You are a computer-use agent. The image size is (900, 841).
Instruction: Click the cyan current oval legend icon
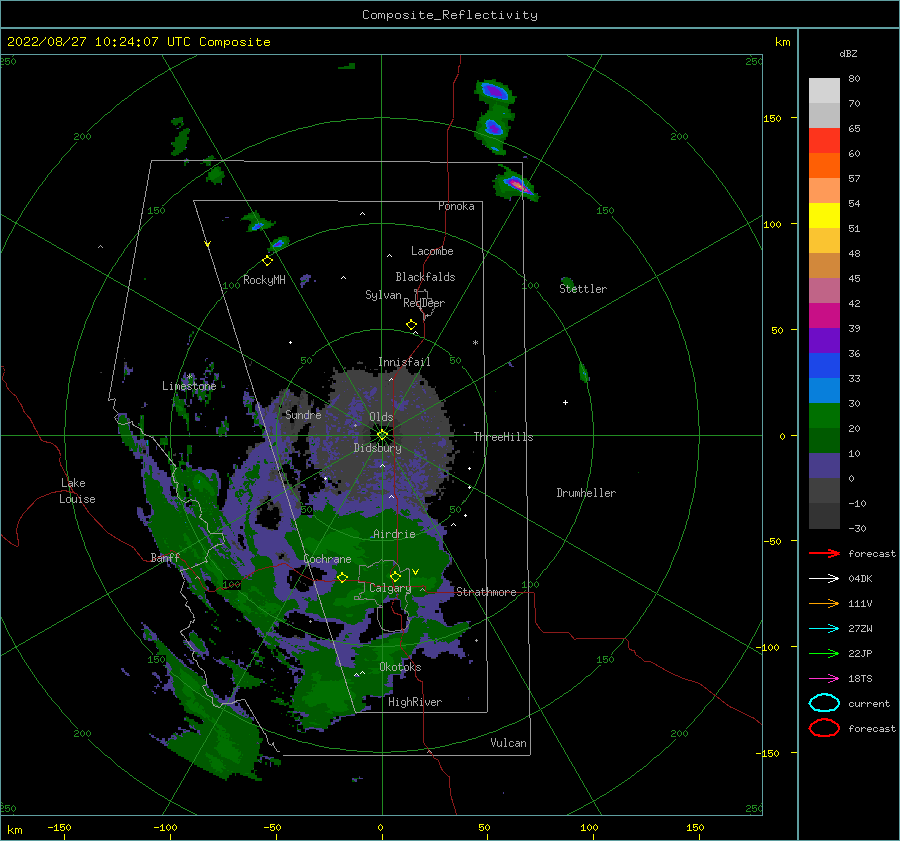click(x=824, y=703)
